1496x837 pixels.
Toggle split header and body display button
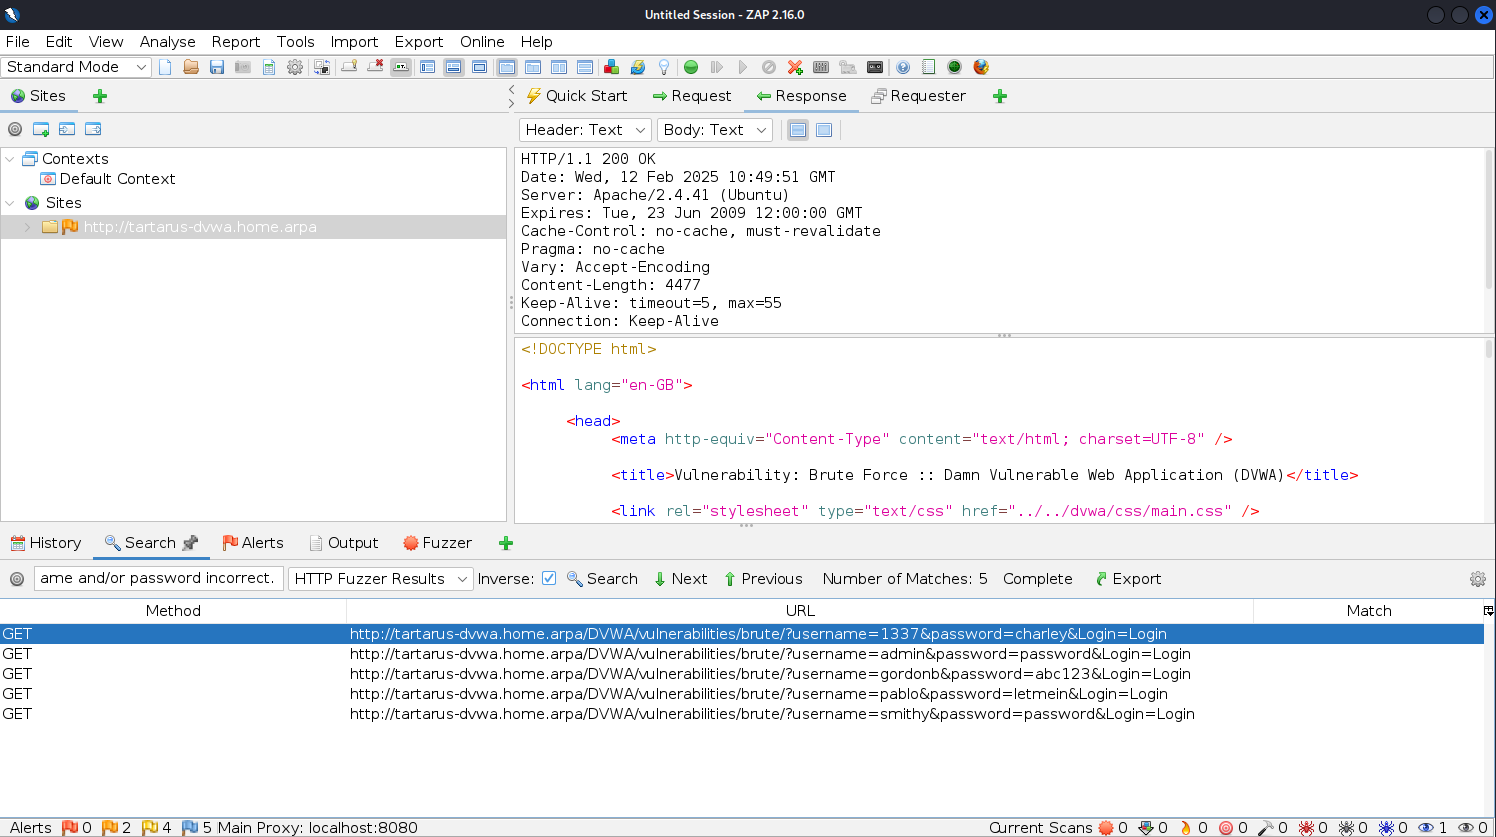click(x=798, y=130)
